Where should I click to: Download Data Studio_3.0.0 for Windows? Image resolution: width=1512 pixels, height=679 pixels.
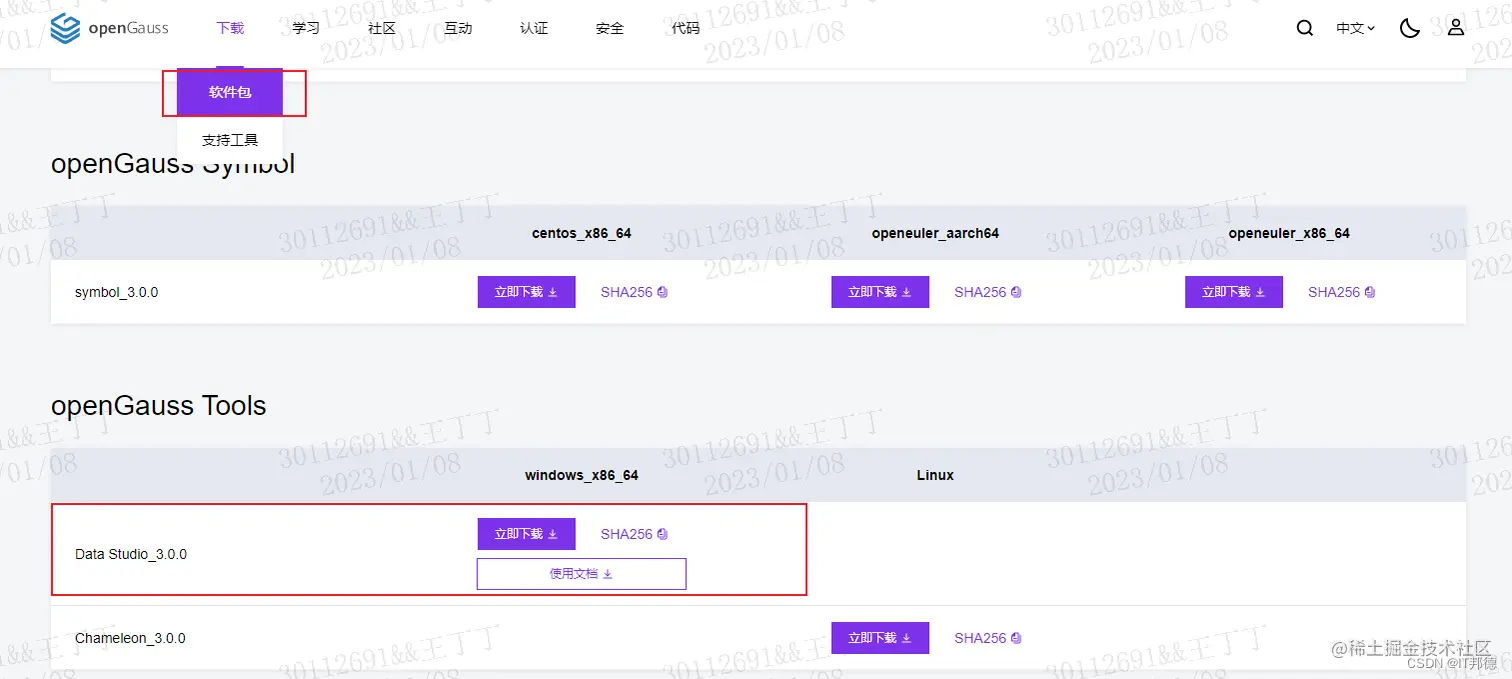point(527,534)
